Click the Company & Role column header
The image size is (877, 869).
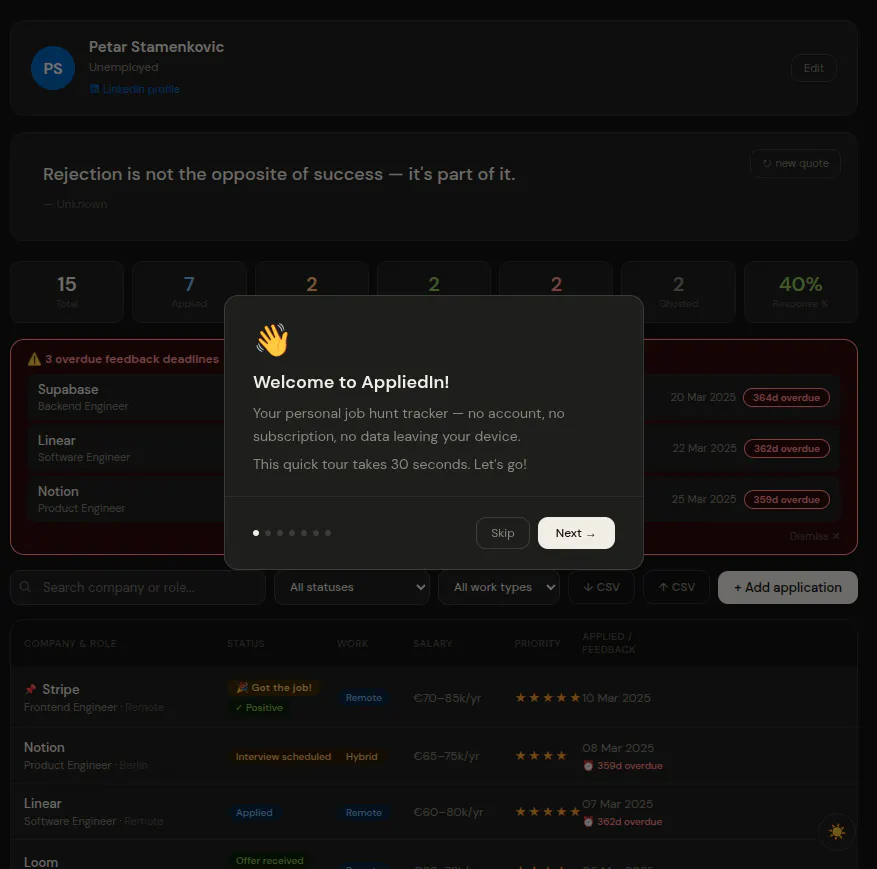[x=70, y=644]
